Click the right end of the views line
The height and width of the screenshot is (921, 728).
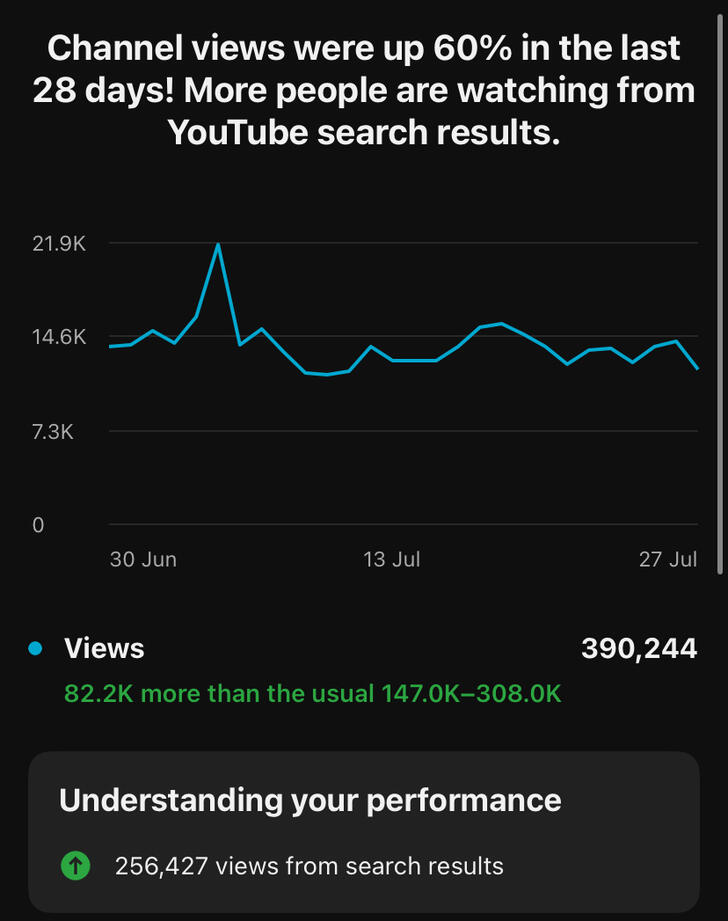tap(697, 369)
